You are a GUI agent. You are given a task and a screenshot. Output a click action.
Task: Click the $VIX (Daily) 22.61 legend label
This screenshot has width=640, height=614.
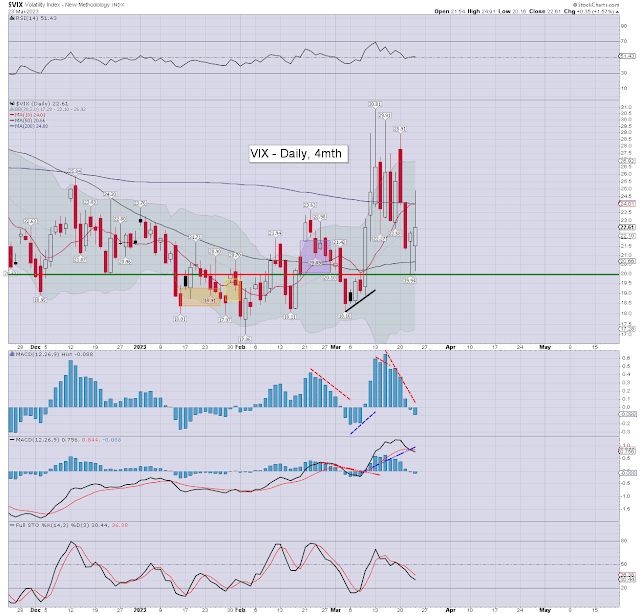pyautogui.click(x=42, y=104)
